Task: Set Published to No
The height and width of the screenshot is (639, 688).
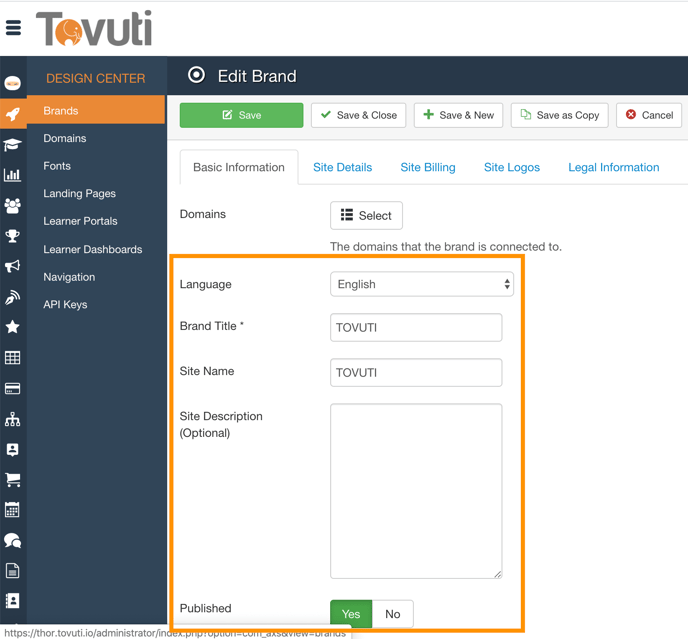Action: [393, 614]
